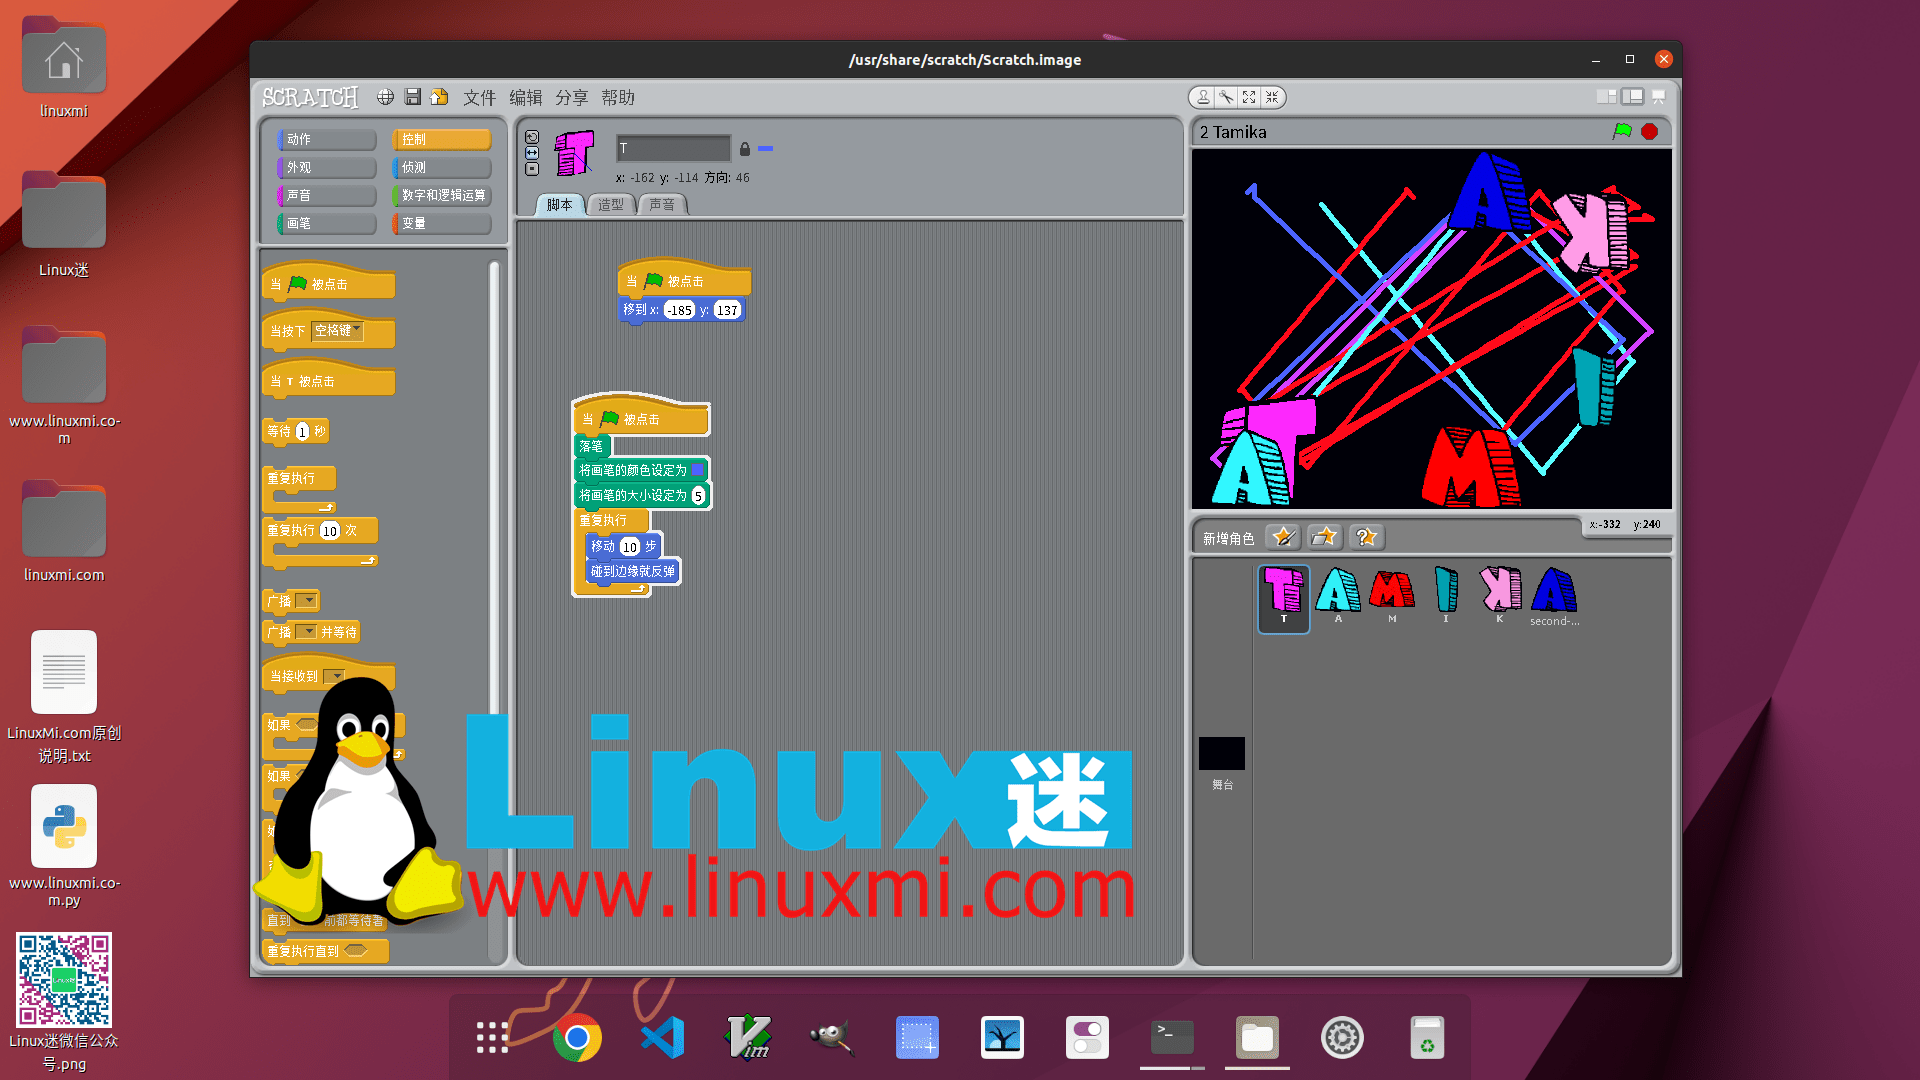Click the shrink sprite tool
This screenshot has height=1080, width=1920.
(x=1272, y=97)
